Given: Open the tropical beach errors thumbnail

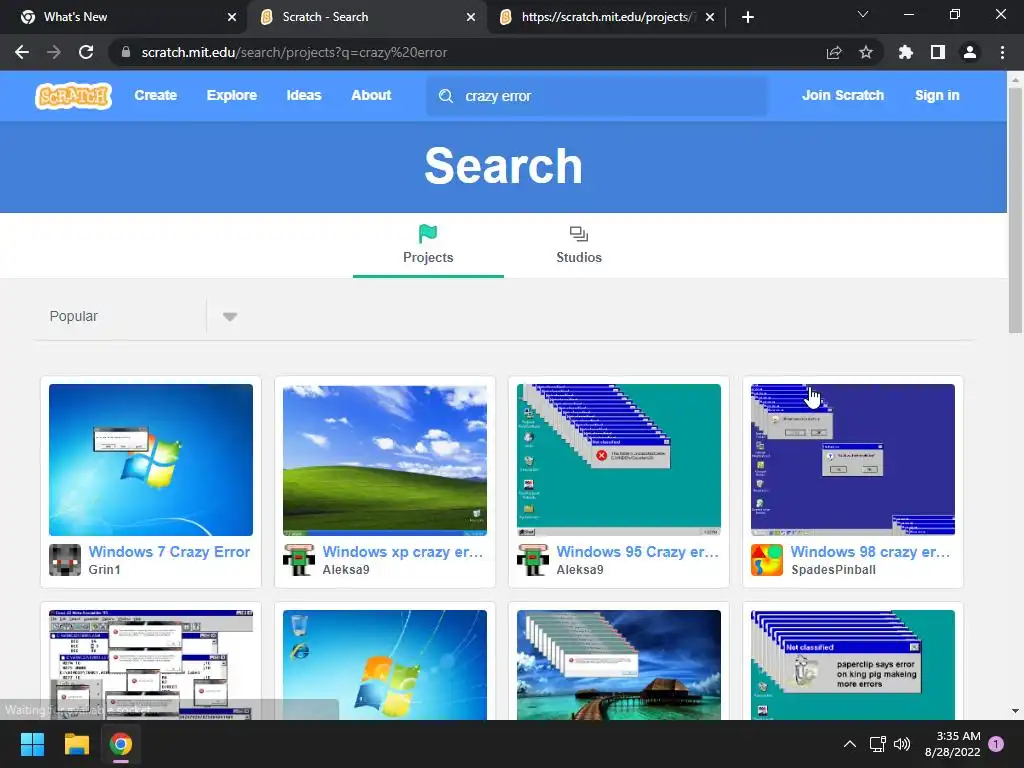Looking at the screenshot, I should (x=618, y=665).
